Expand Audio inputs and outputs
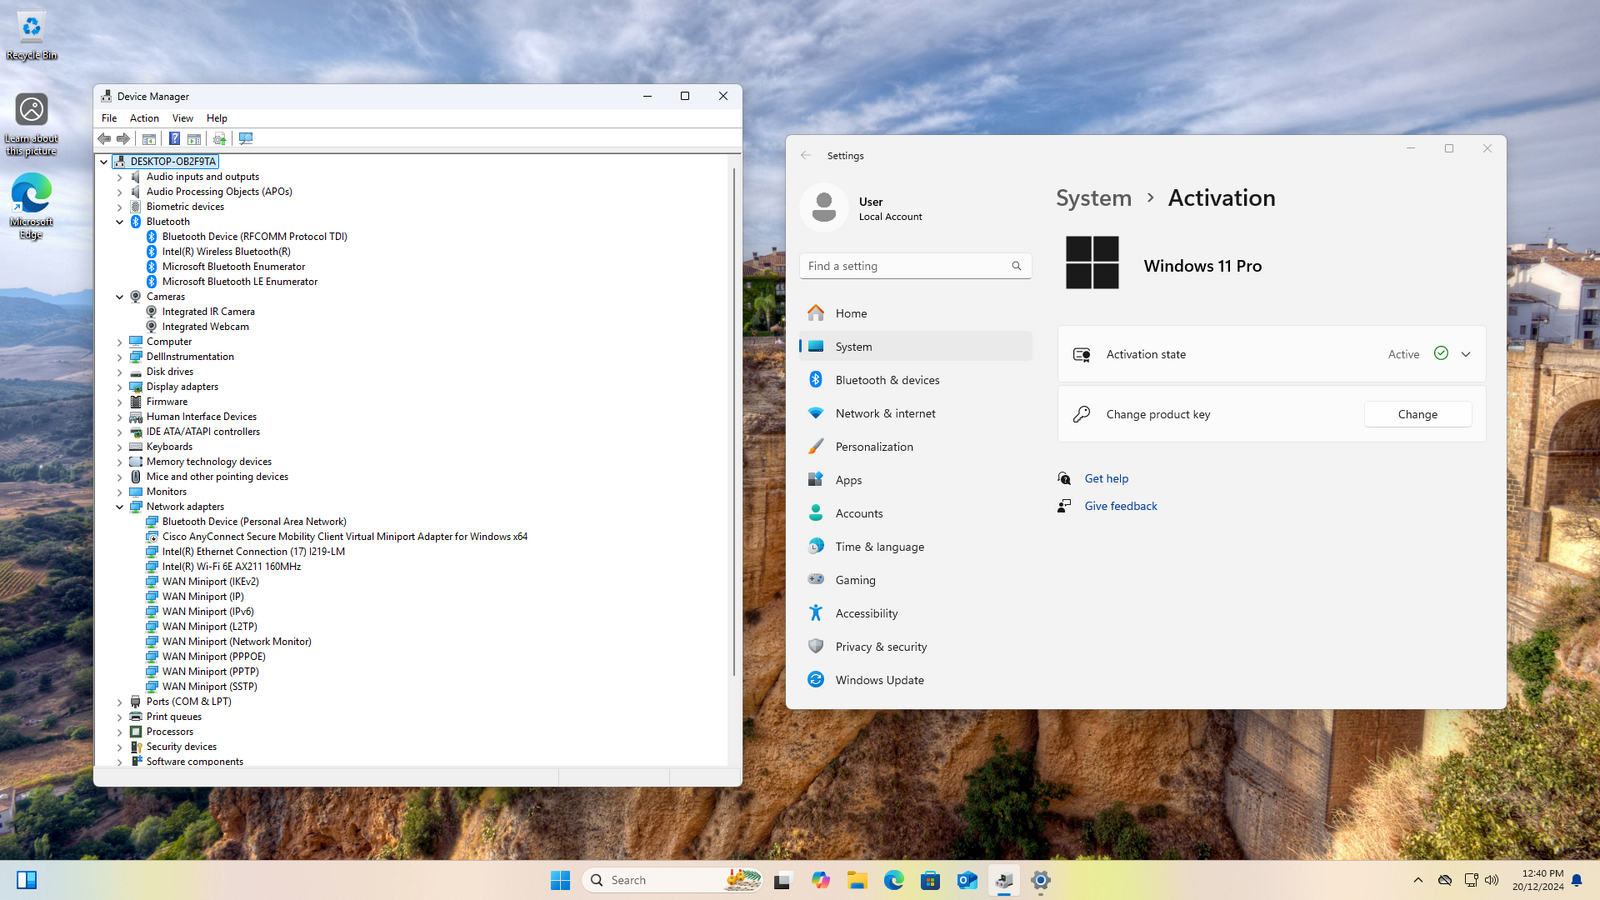Viewport: 1600px width, 900px height. pyautogui.click(x=120, y=177)
